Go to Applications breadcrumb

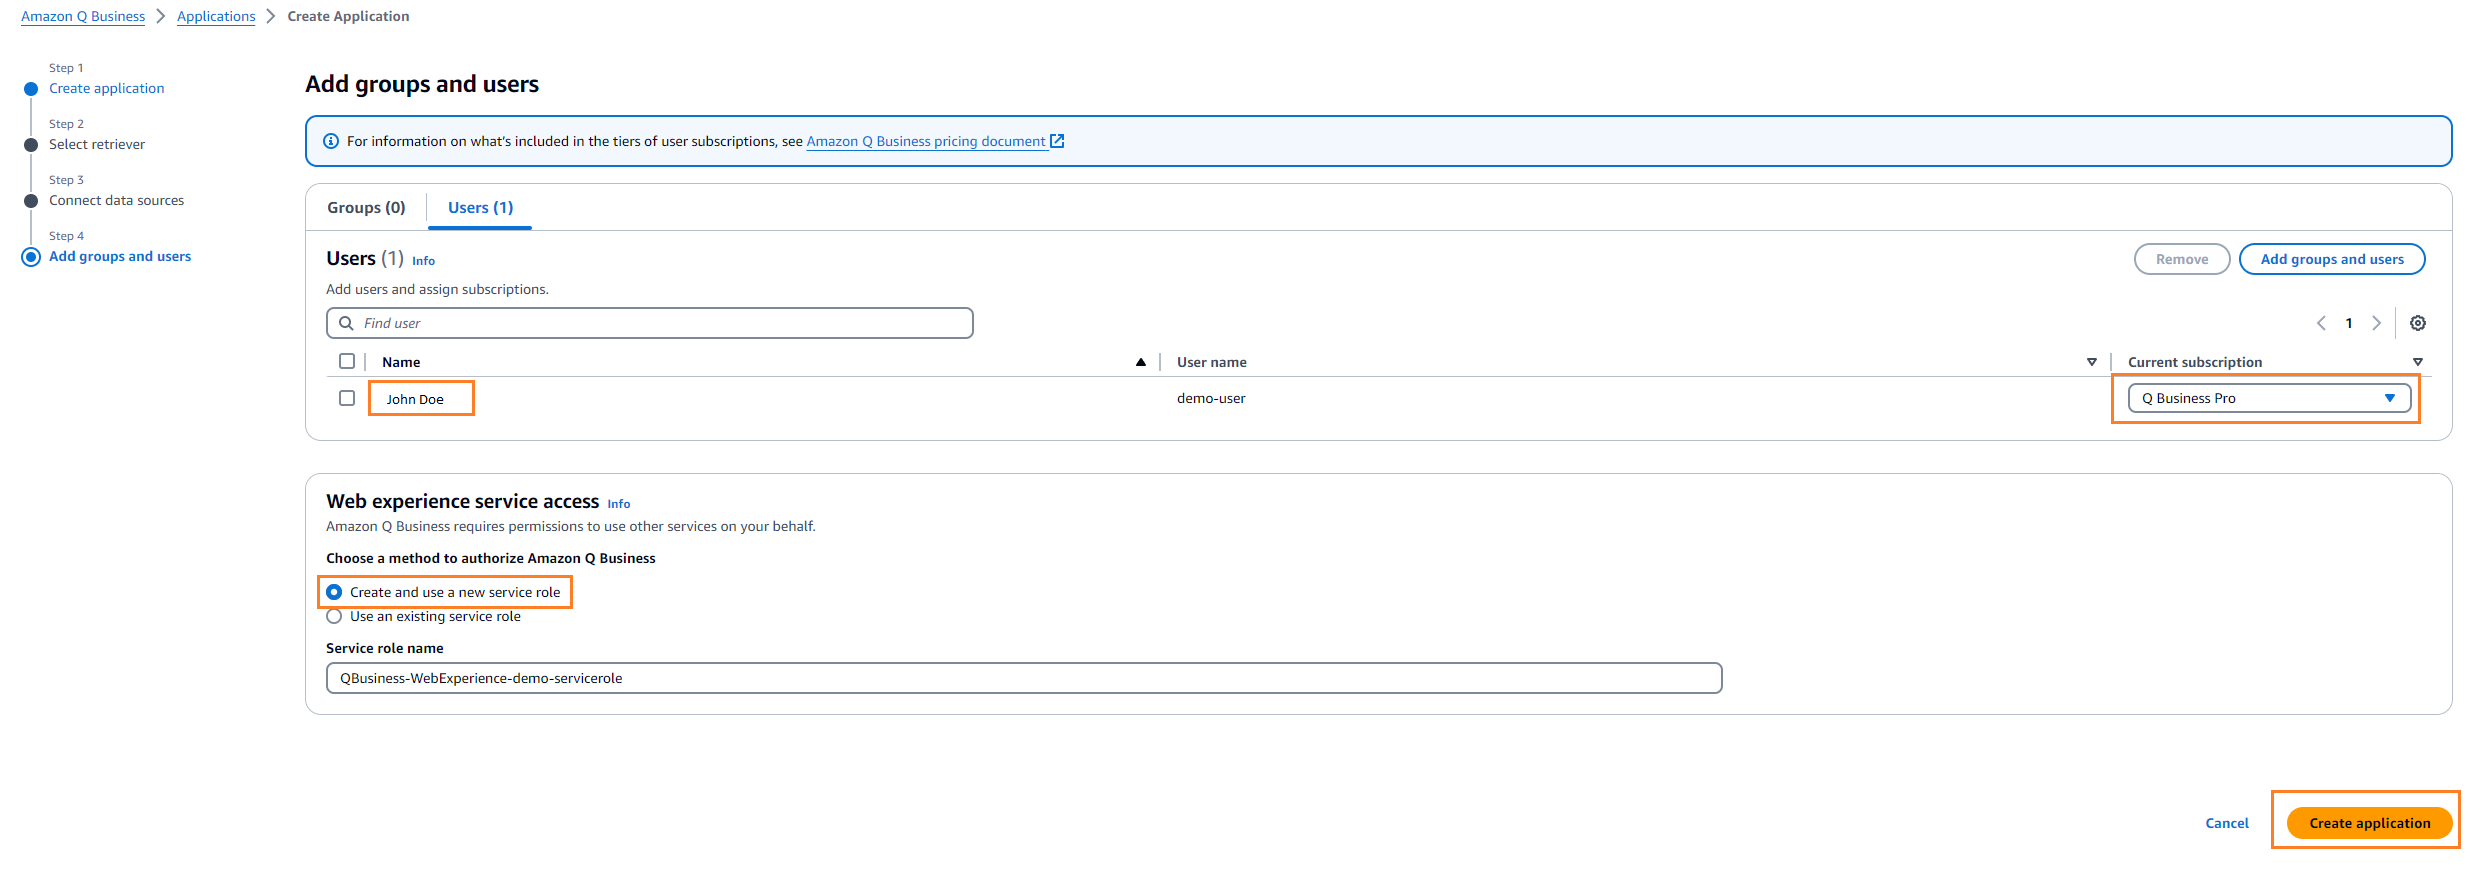[x=216, y=16]
